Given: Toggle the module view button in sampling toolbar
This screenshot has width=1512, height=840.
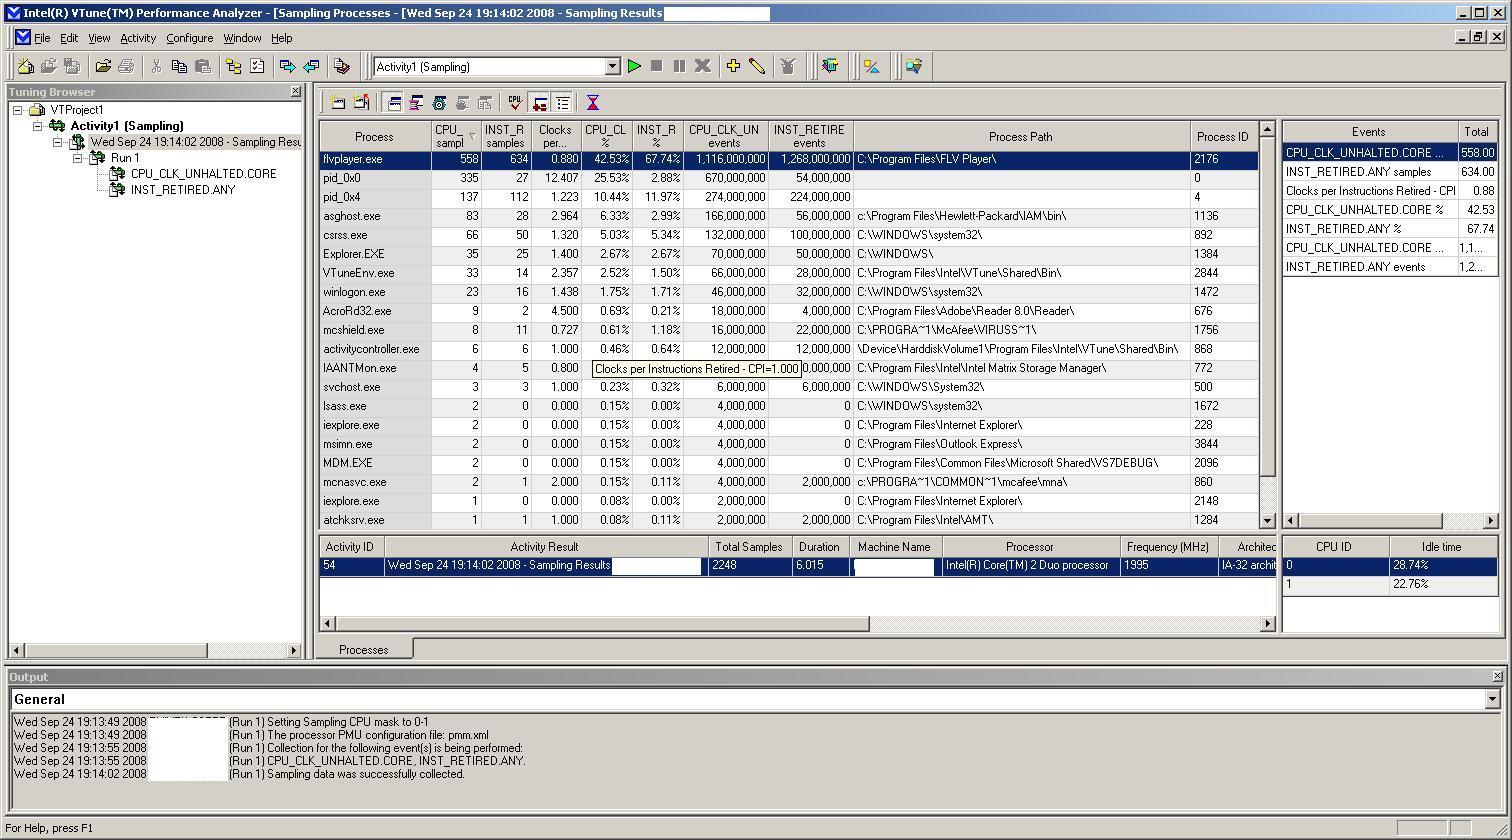Looking at the screenshot, I should (x=438, y=101).
